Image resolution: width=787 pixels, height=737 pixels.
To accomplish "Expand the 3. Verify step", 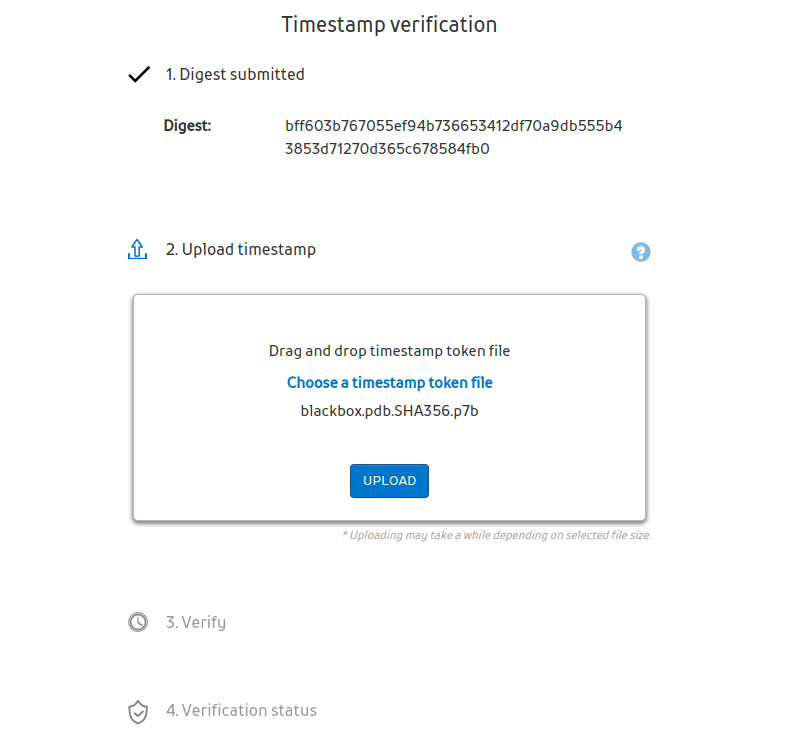I will click(x=196, y=622).
